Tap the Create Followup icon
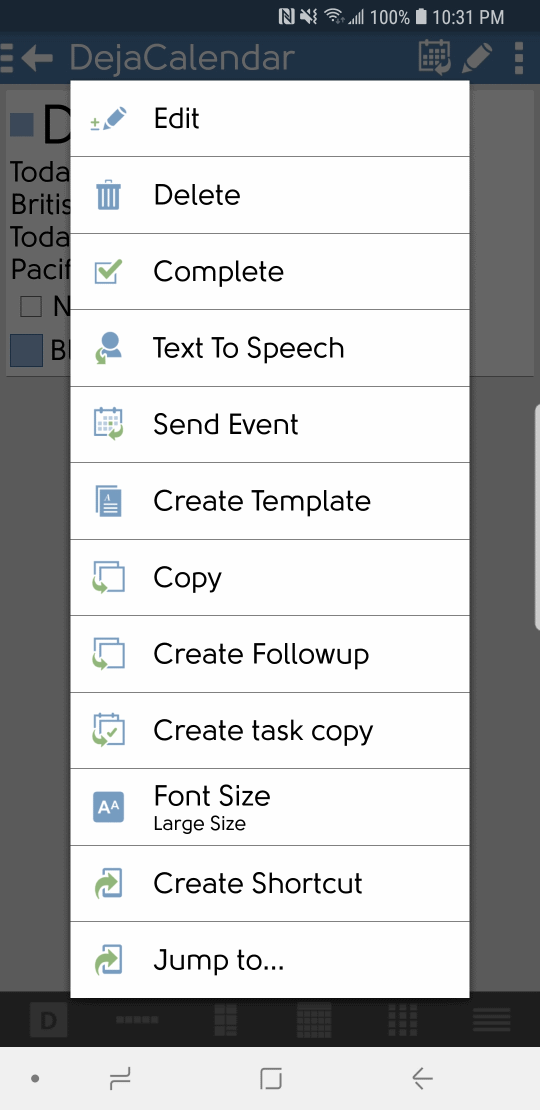Image resolution: width=540 pixels, height=1110 pixels. coord(108,653)
